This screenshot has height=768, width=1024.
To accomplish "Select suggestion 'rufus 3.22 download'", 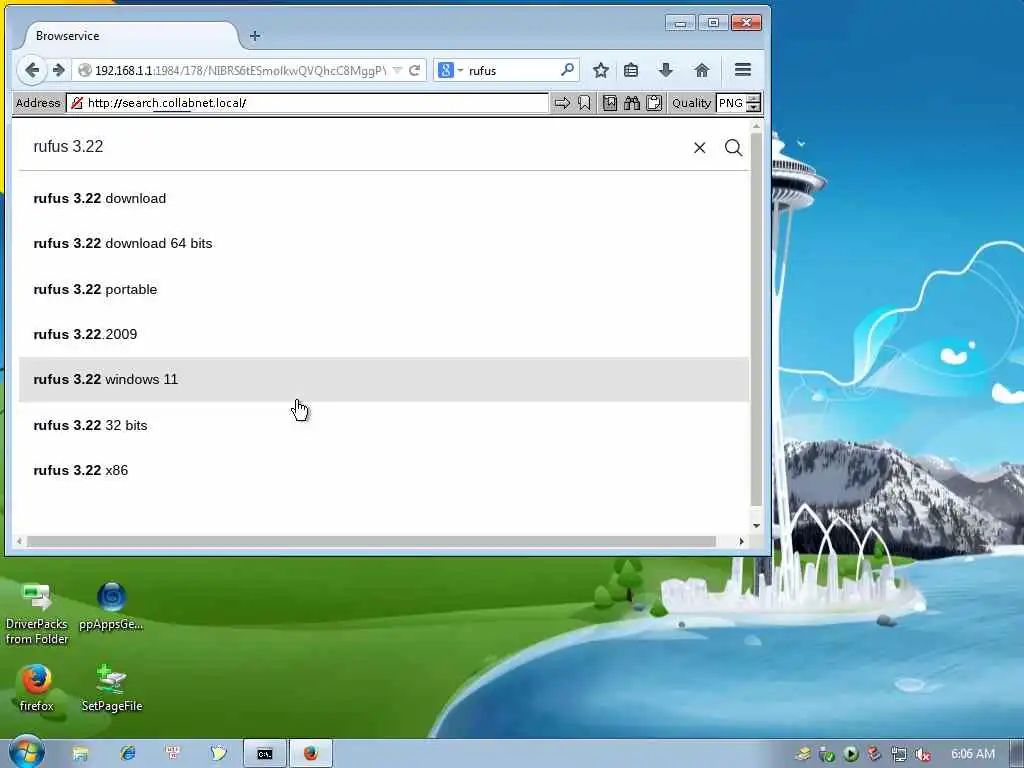I will click(x=384, y=199).
